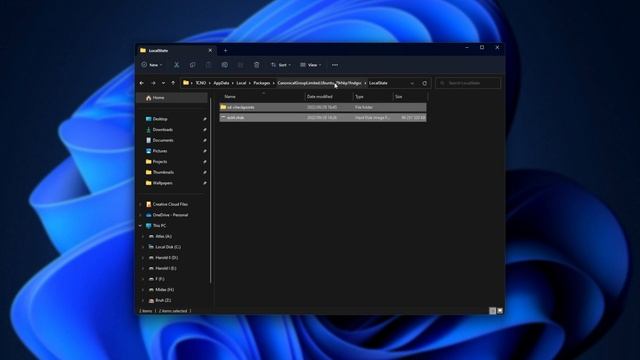Select OneDrive - Personal in sidebar
Screen dimensions: 640x360
[170, 215]
